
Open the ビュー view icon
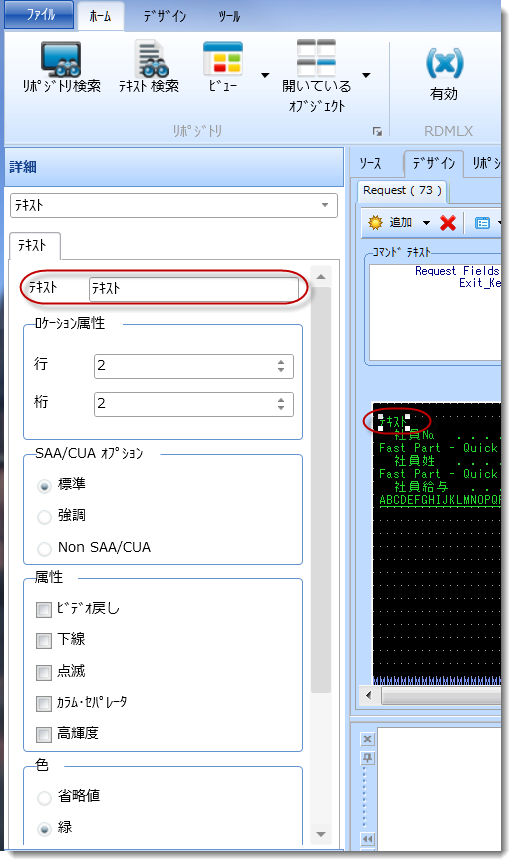pos(223,58)
